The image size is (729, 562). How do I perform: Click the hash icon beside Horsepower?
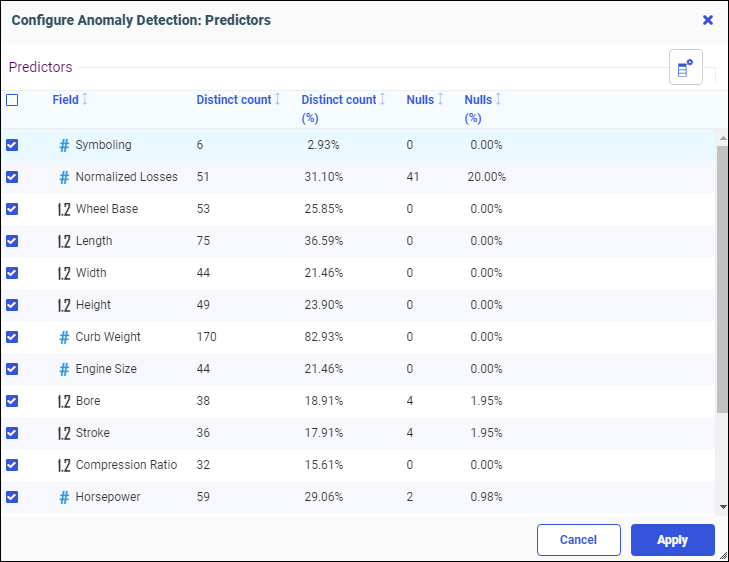(64, 497)
